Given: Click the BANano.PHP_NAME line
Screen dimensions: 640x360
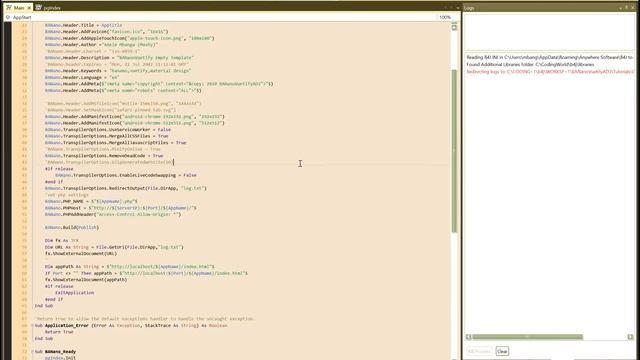Looking at the screenshot, I should 91,201.
